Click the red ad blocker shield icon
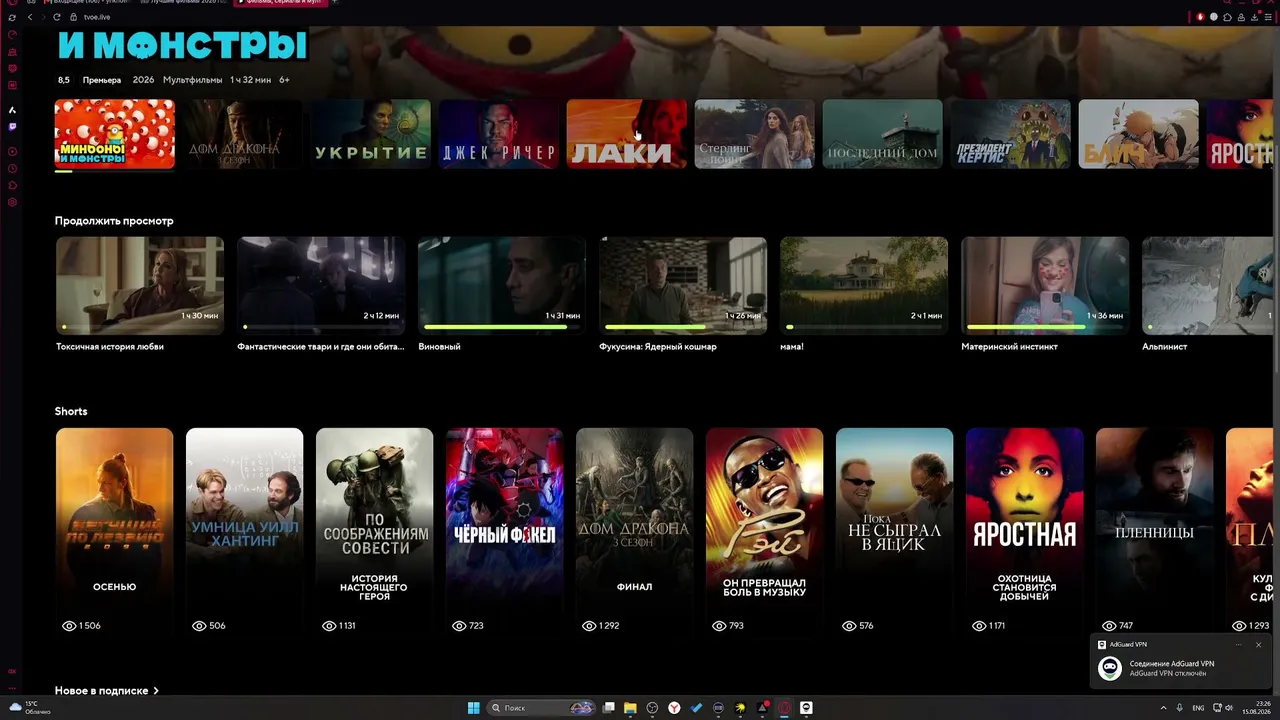1280x720 pixels. (1200, 17)
